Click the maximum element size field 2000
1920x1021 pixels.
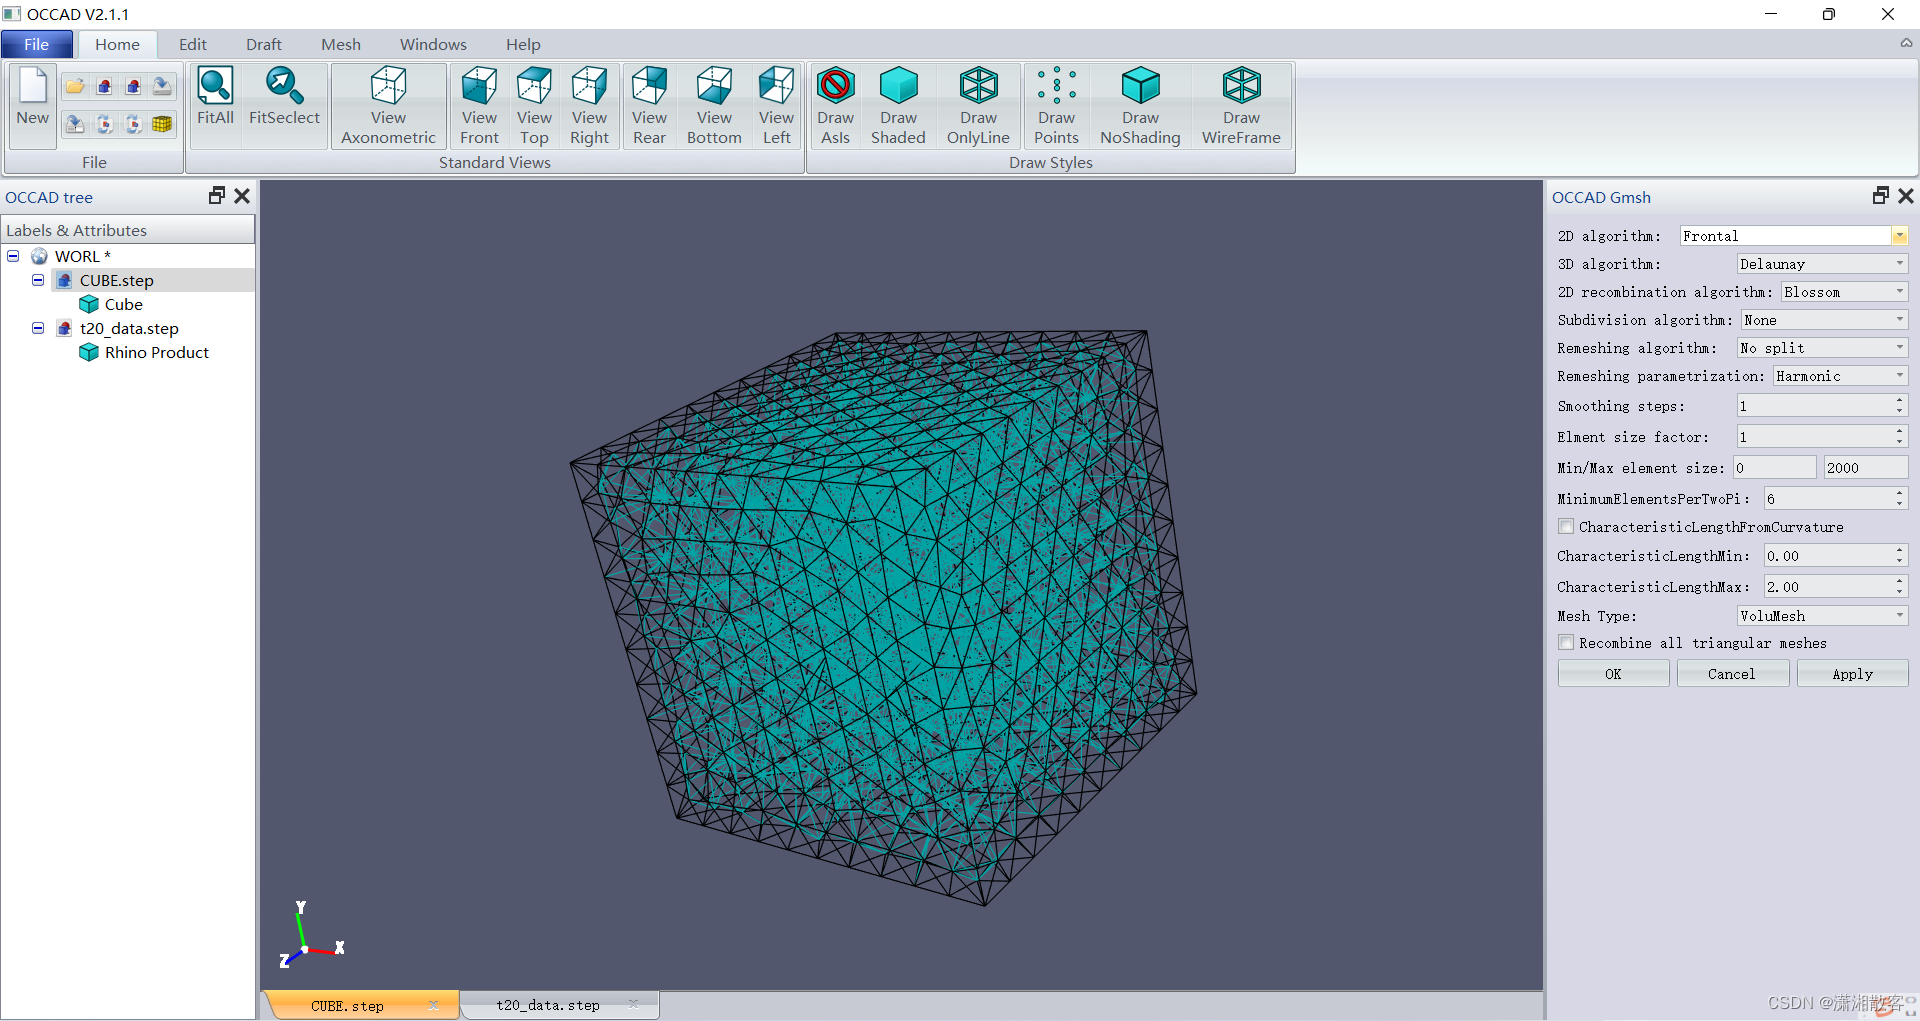[x=1865, y=467]
